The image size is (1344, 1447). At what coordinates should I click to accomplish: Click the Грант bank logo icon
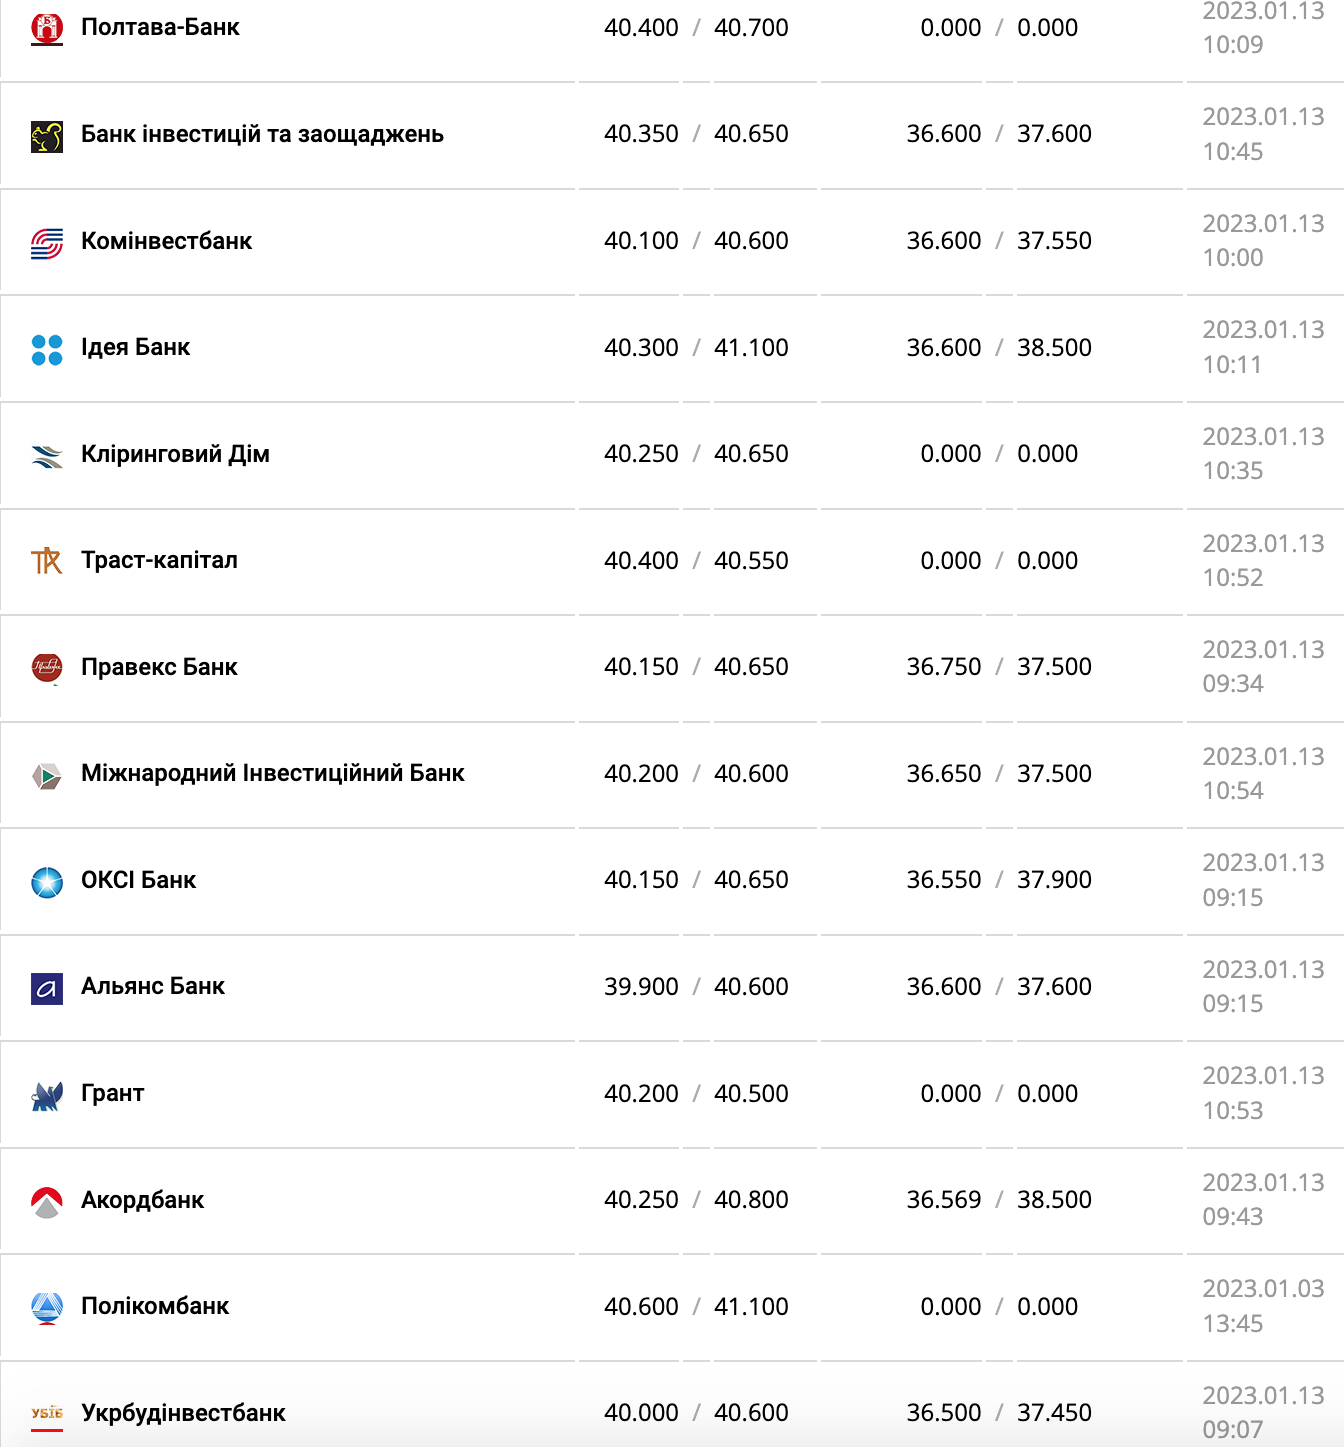coord(47,1095)
